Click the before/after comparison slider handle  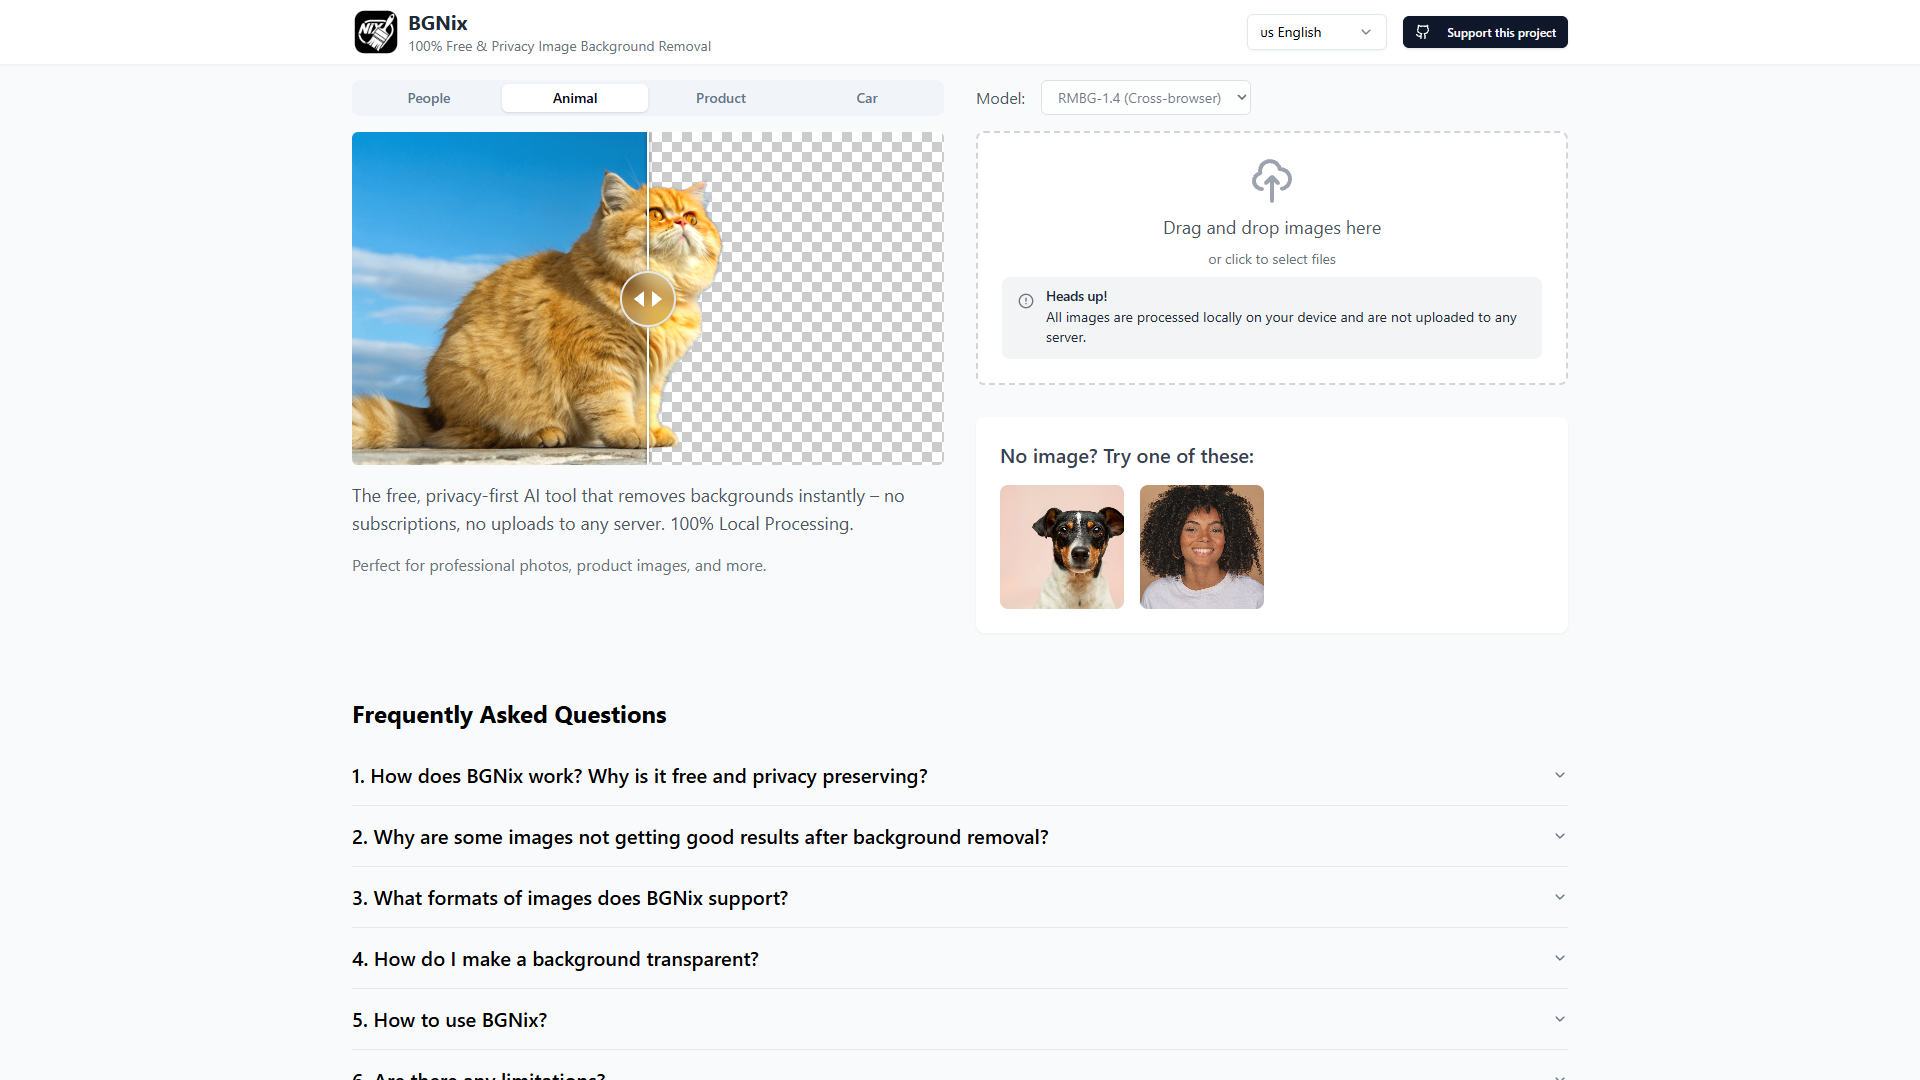[x=648, y=299]
